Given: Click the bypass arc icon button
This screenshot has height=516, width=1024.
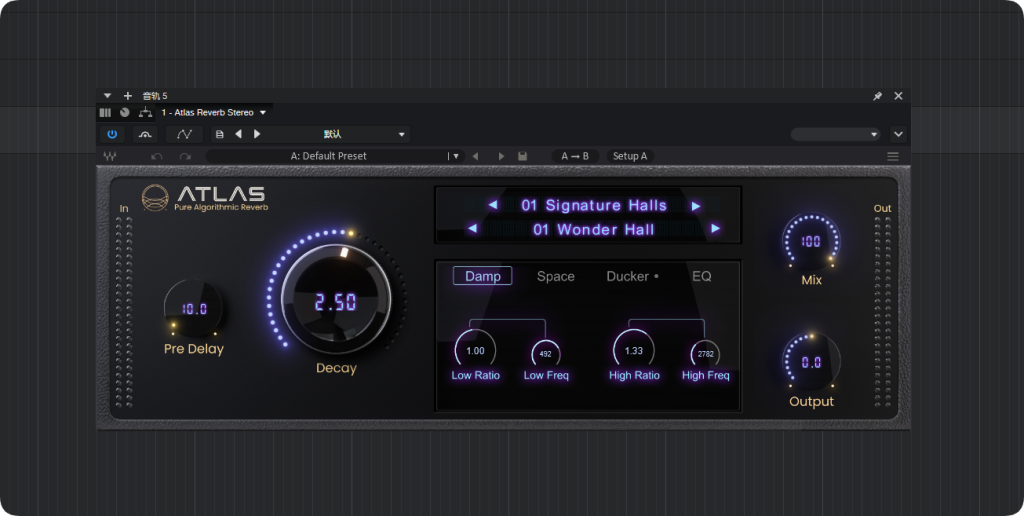Looking at the screenshot, I should point(145,134).
